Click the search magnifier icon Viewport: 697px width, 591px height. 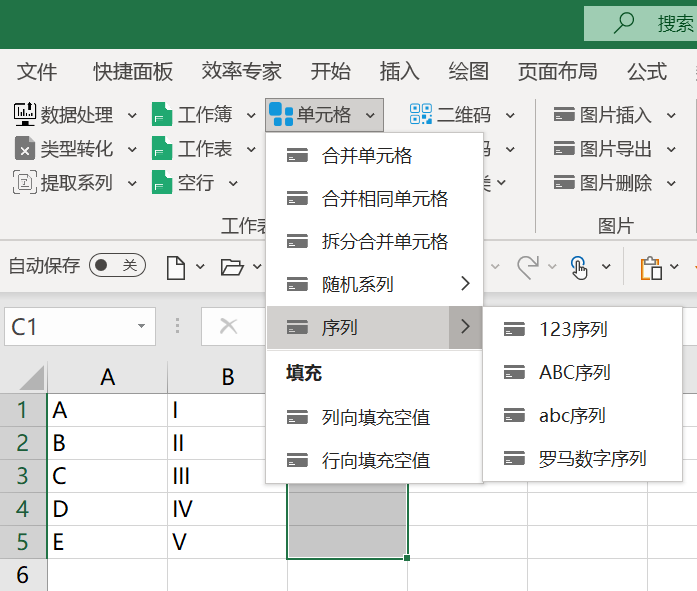coord(624,22)
